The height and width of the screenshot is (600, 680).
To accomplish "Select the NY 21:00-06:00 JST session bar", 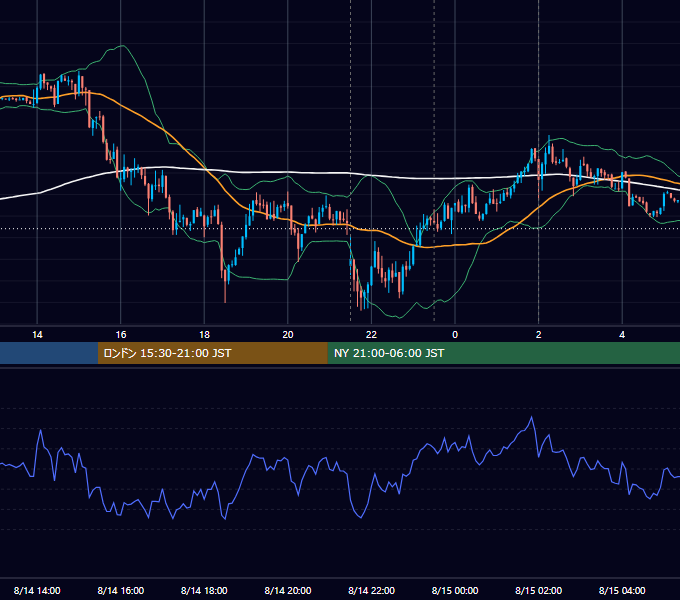I will [x=503, y=353].
